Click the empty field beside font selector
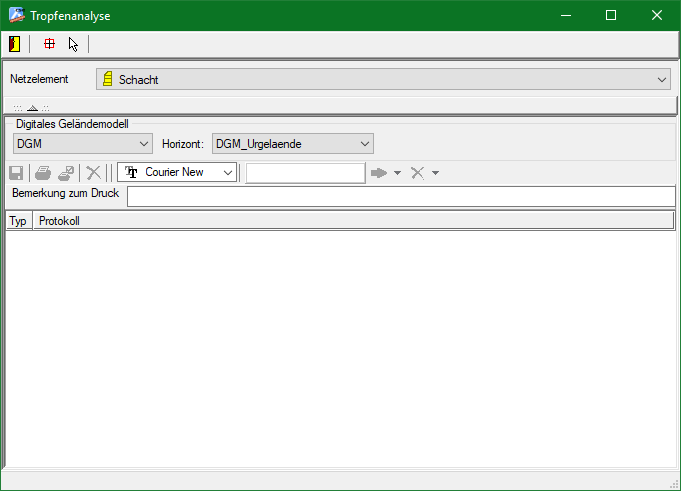681x491 pixels. pos(305,173)
